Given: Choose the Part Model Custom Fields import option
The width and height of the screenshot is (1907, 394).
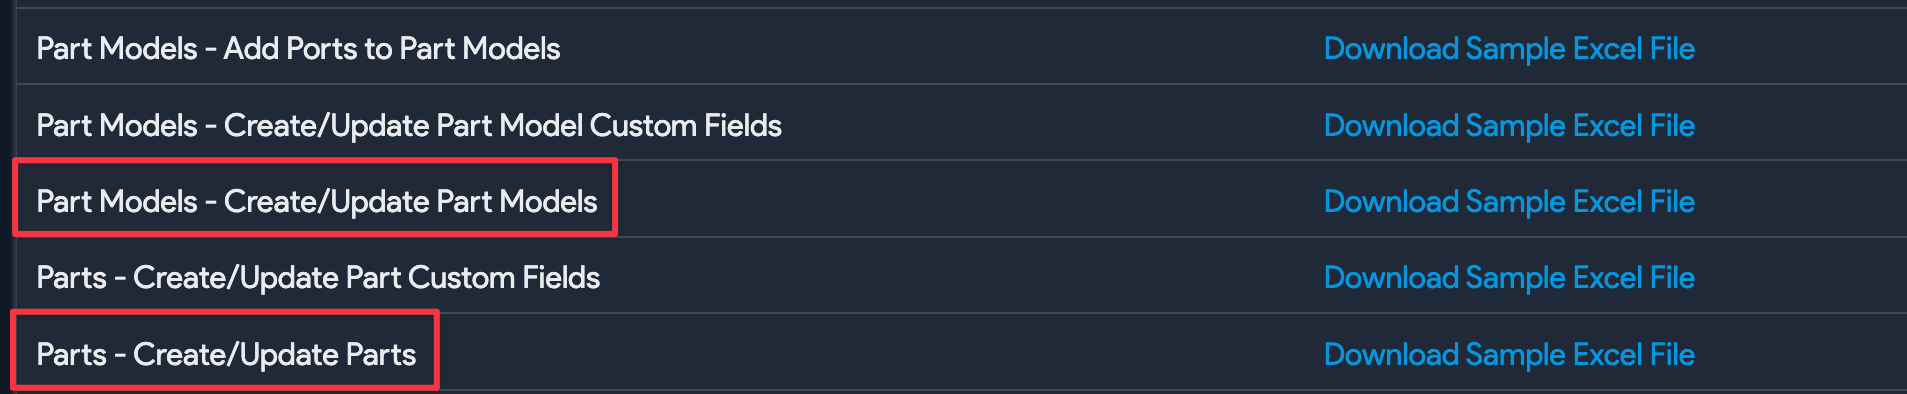Looking at the screenshot, I should point(409,125).
